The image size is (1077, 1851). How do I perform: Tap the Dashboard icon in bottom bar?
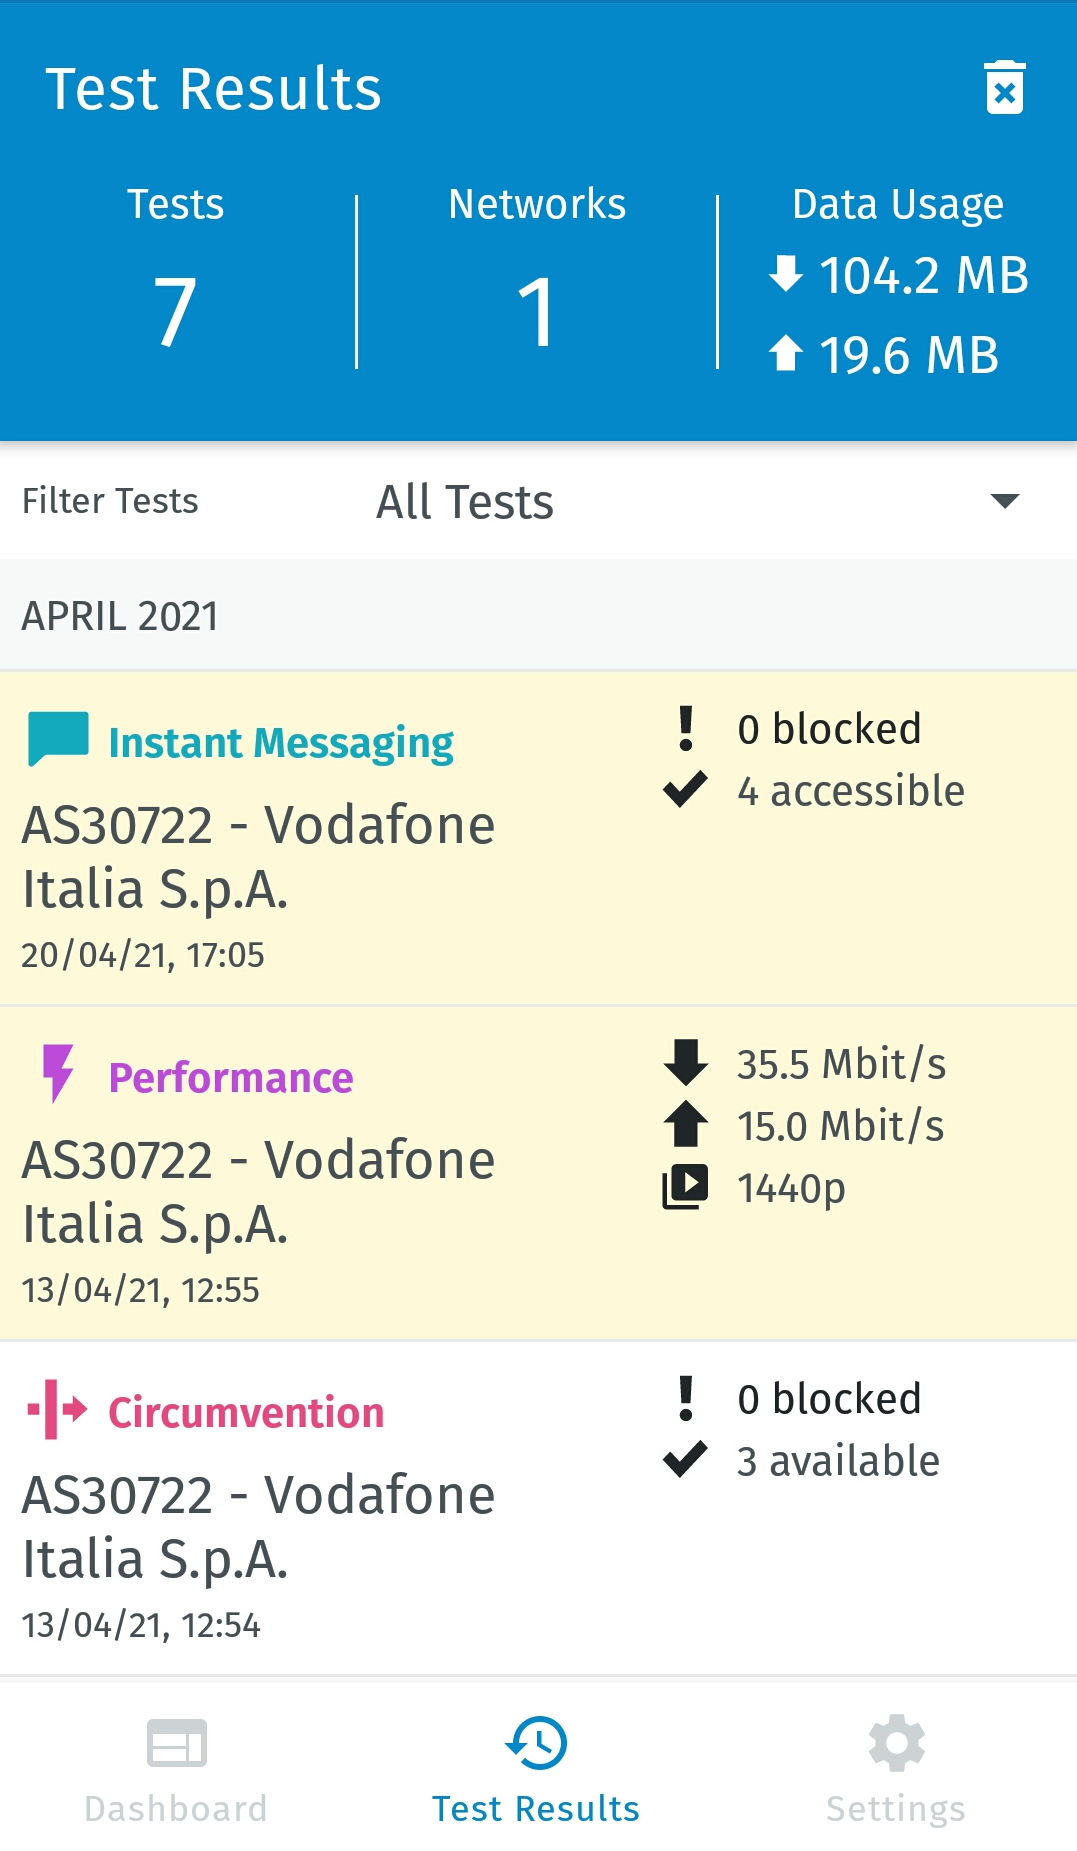point(176,1743)
